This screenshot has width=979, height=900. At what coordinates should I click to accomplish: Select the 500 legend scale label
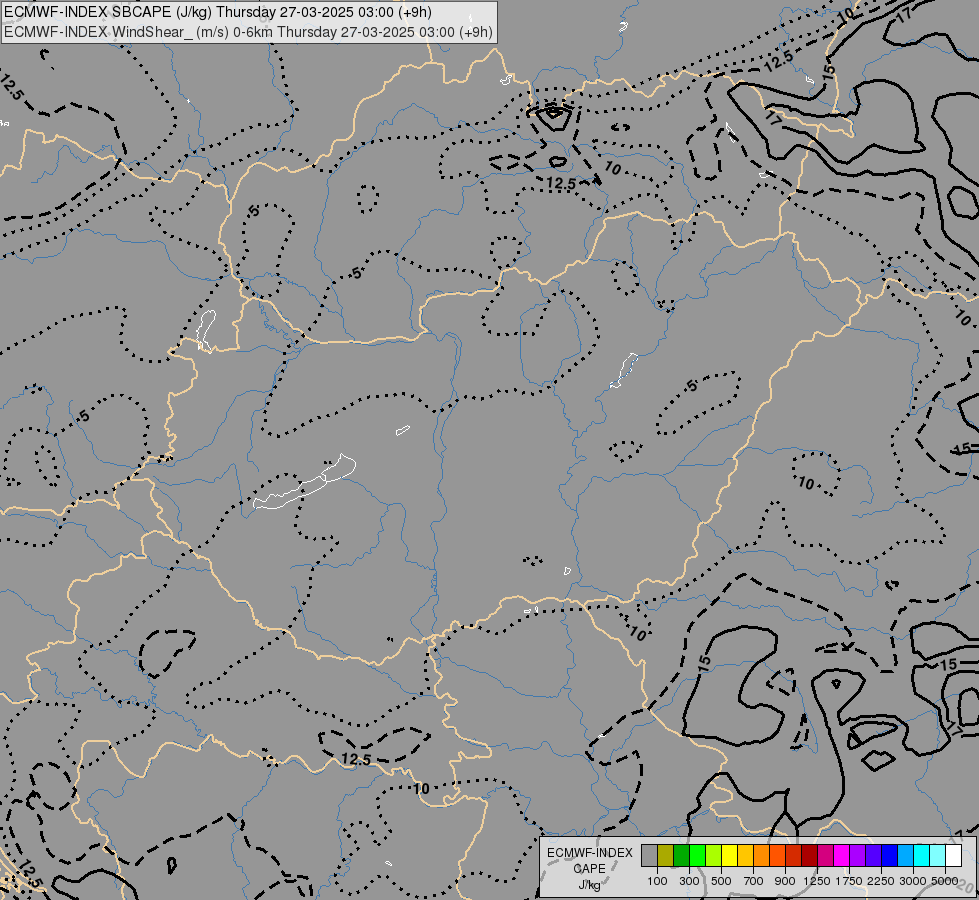(x=721, y=881)
